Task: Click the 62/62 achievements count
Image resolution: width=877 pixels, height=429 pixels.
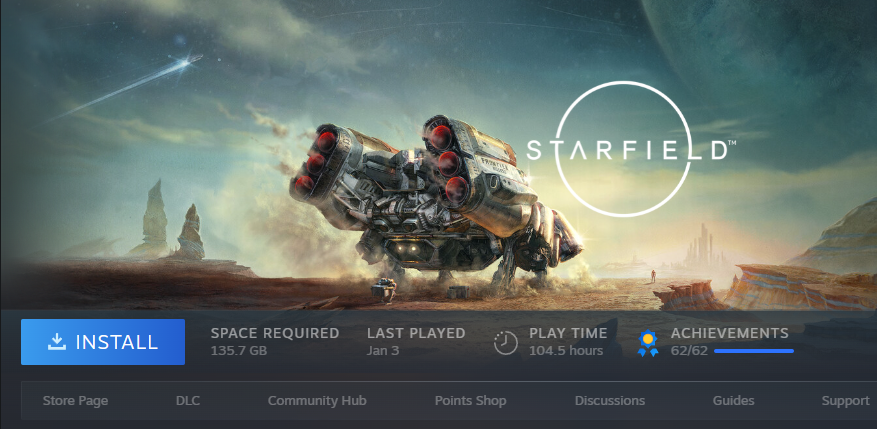Action: pyautogui.click(x=689, y=351)
